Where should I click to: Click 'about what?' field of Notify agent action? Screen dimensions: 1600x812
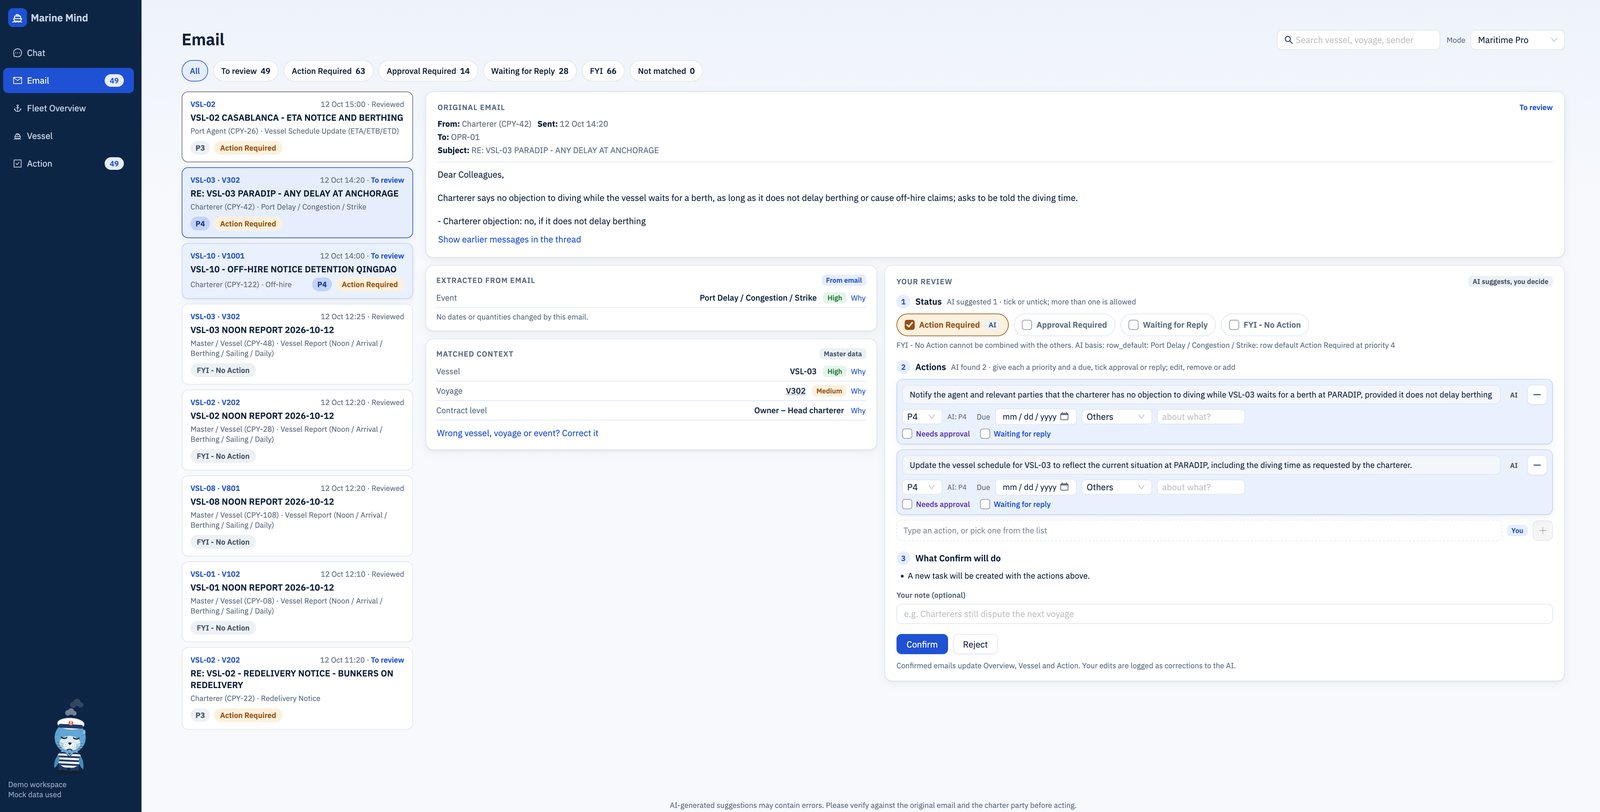[1200, 417]
